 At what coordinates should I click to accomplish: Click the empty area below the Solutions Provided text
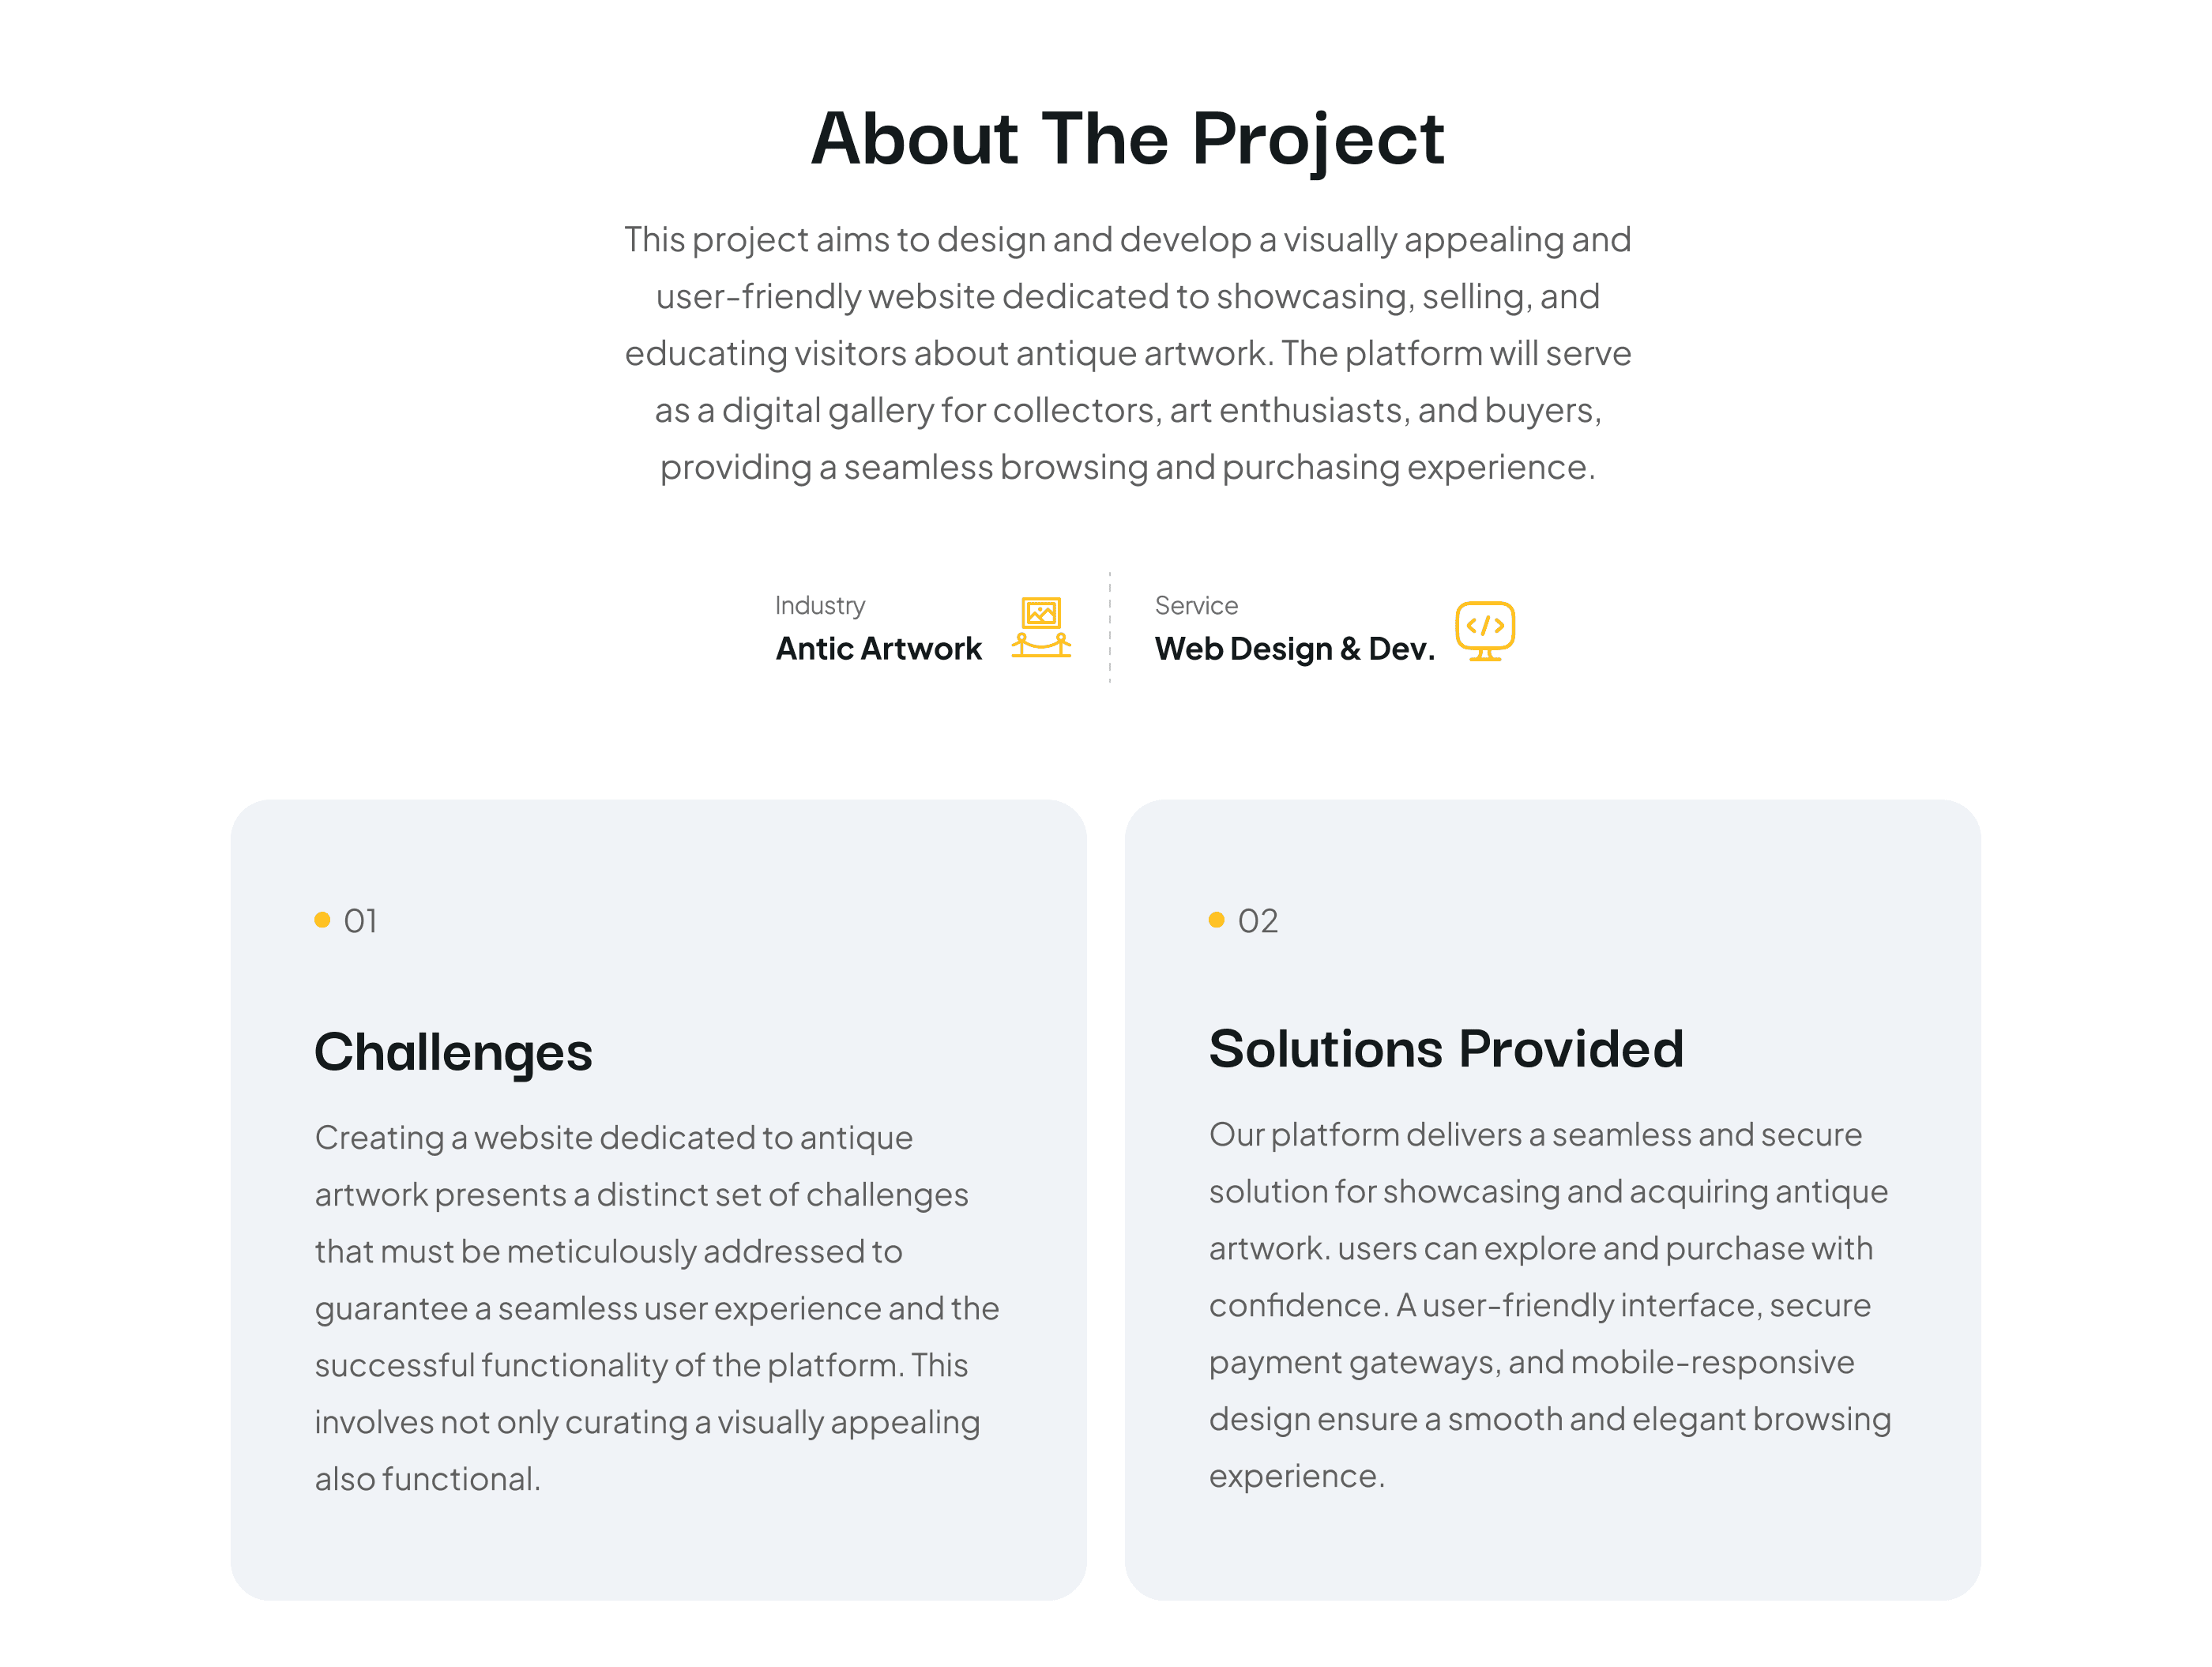[x=1552, y=1550]
